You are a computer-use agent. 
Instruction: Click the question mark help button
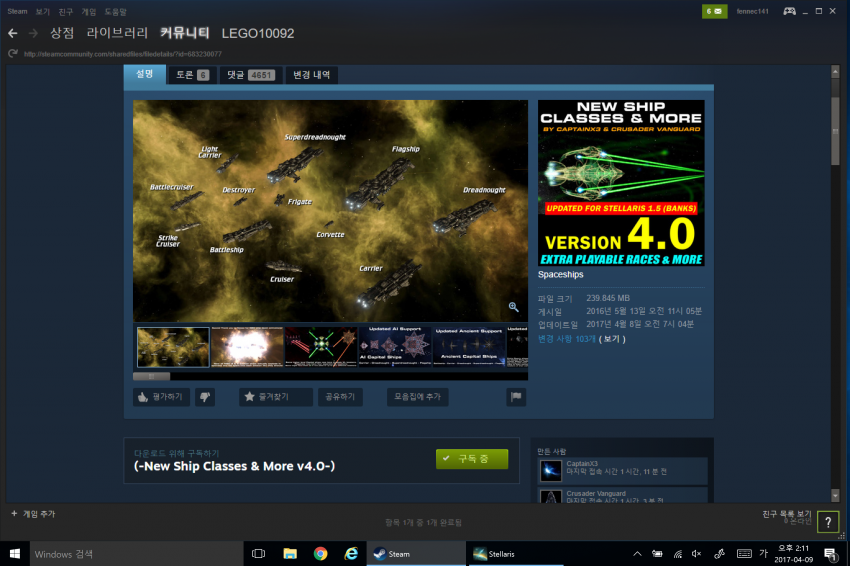point(828,522)
